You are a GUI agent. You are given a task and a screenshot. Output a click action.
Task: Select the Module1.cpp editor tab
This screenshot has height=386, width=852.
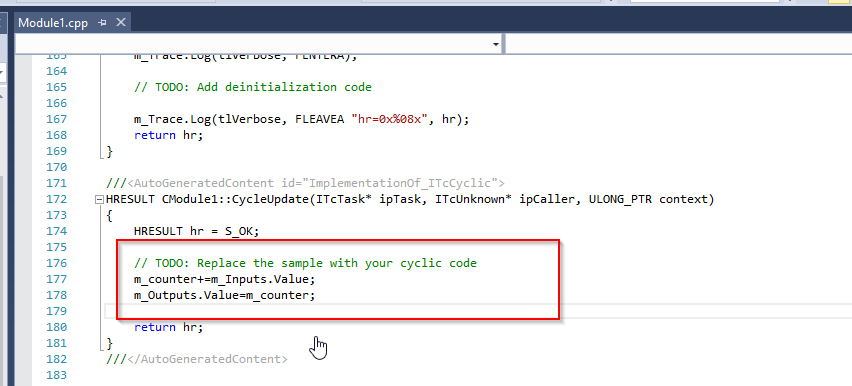(53, 23)
